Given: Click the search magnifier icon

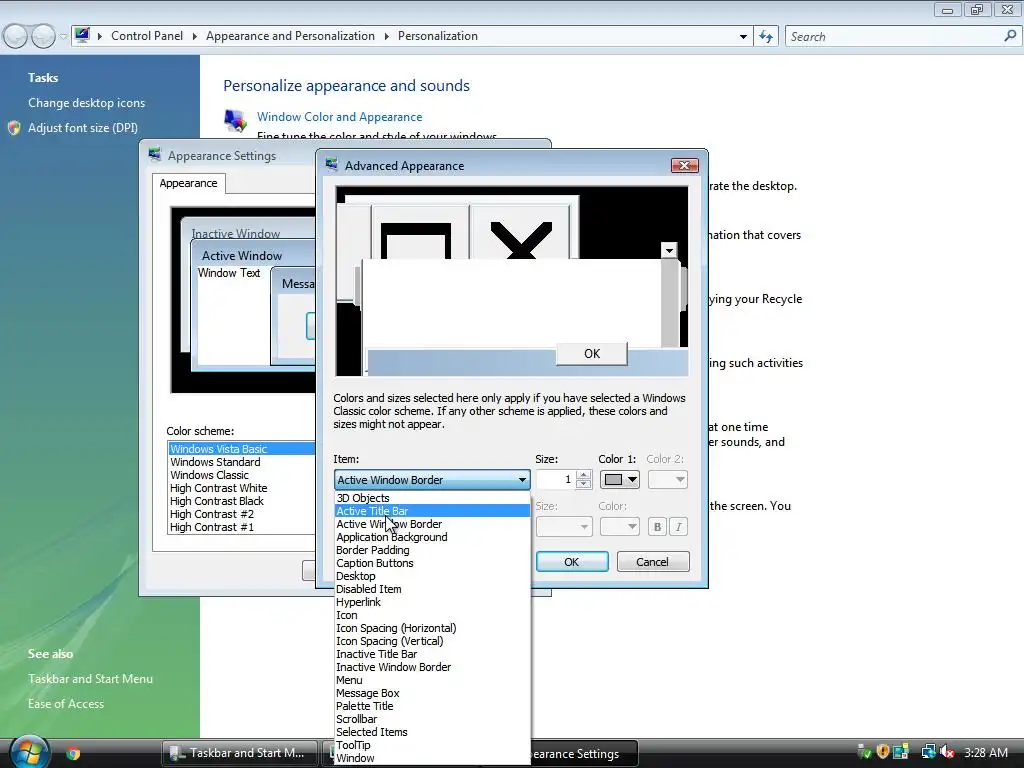Looking at the screenshot, I should (1010, 36).
